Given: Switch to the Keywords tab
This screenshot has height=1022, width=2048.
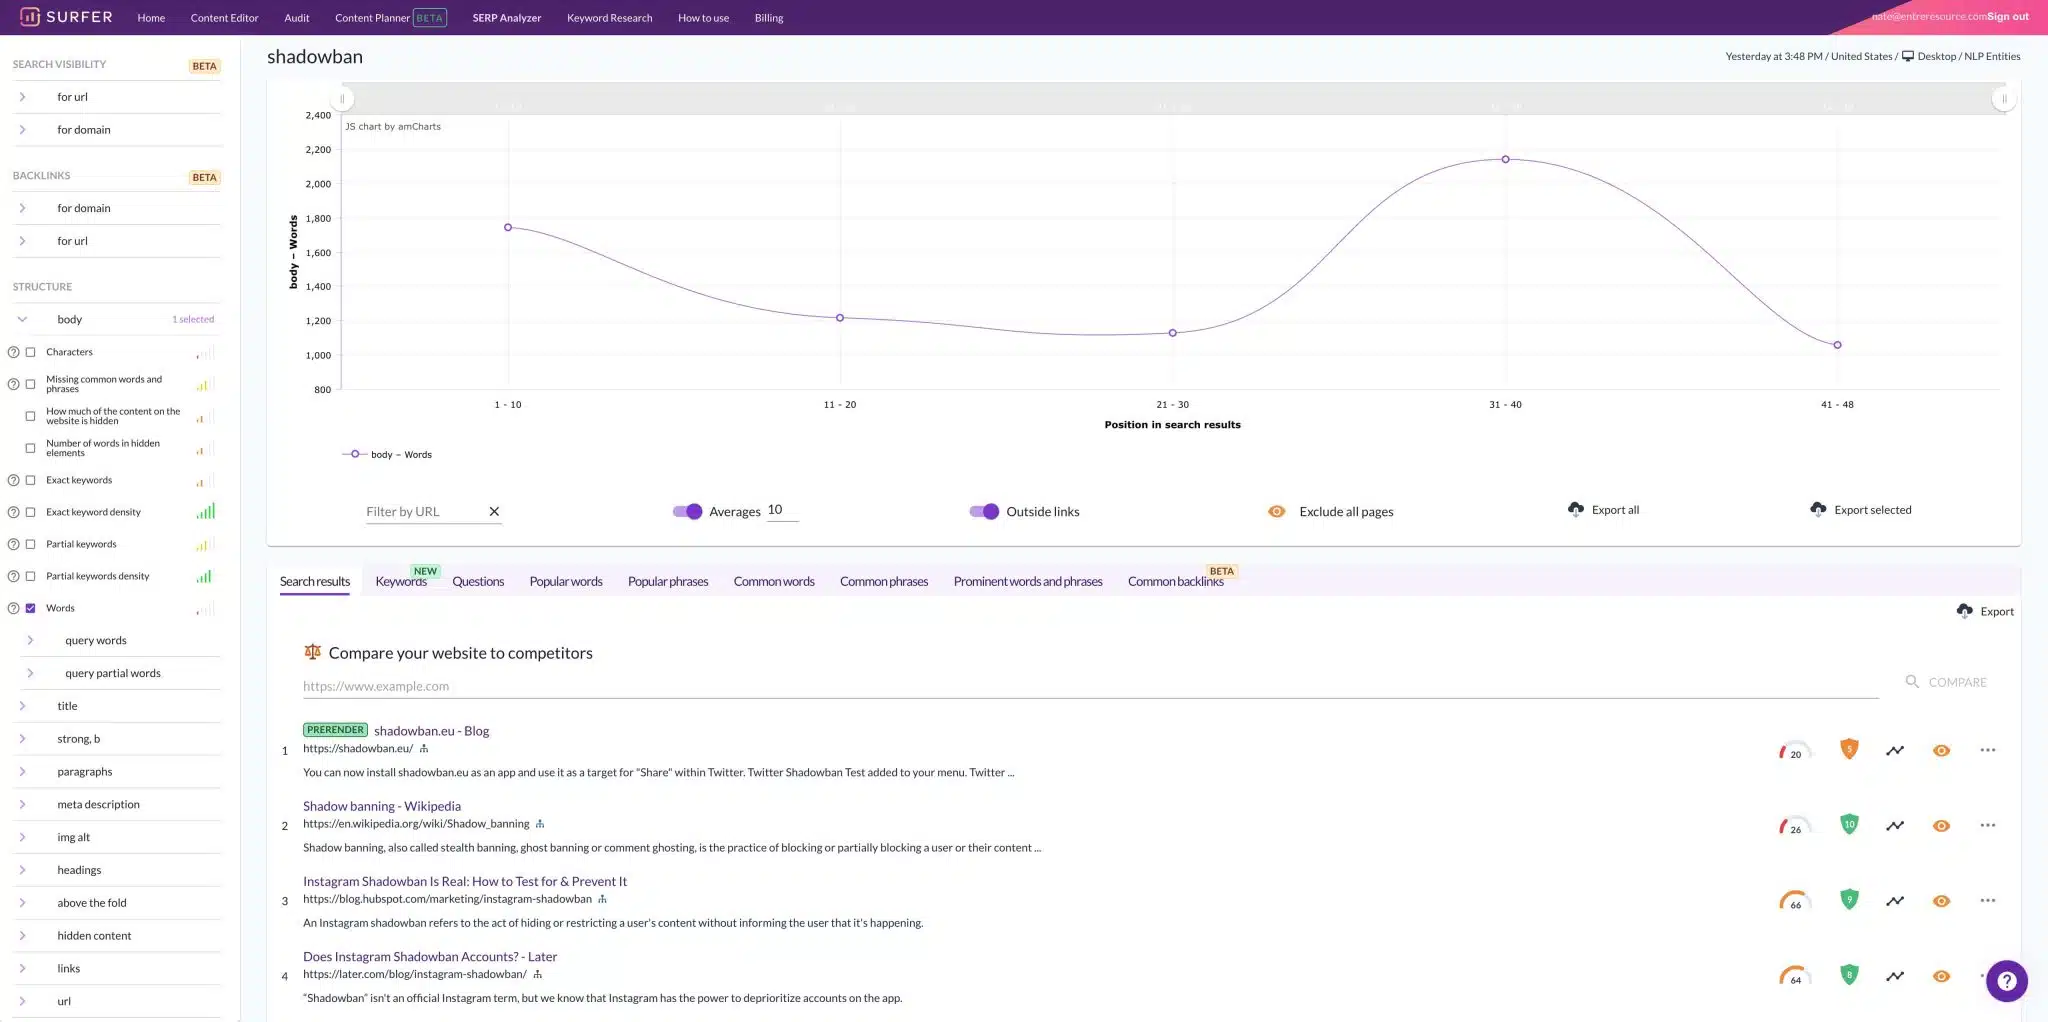Looking at the screenshot, I should click(x=401, y=581).
